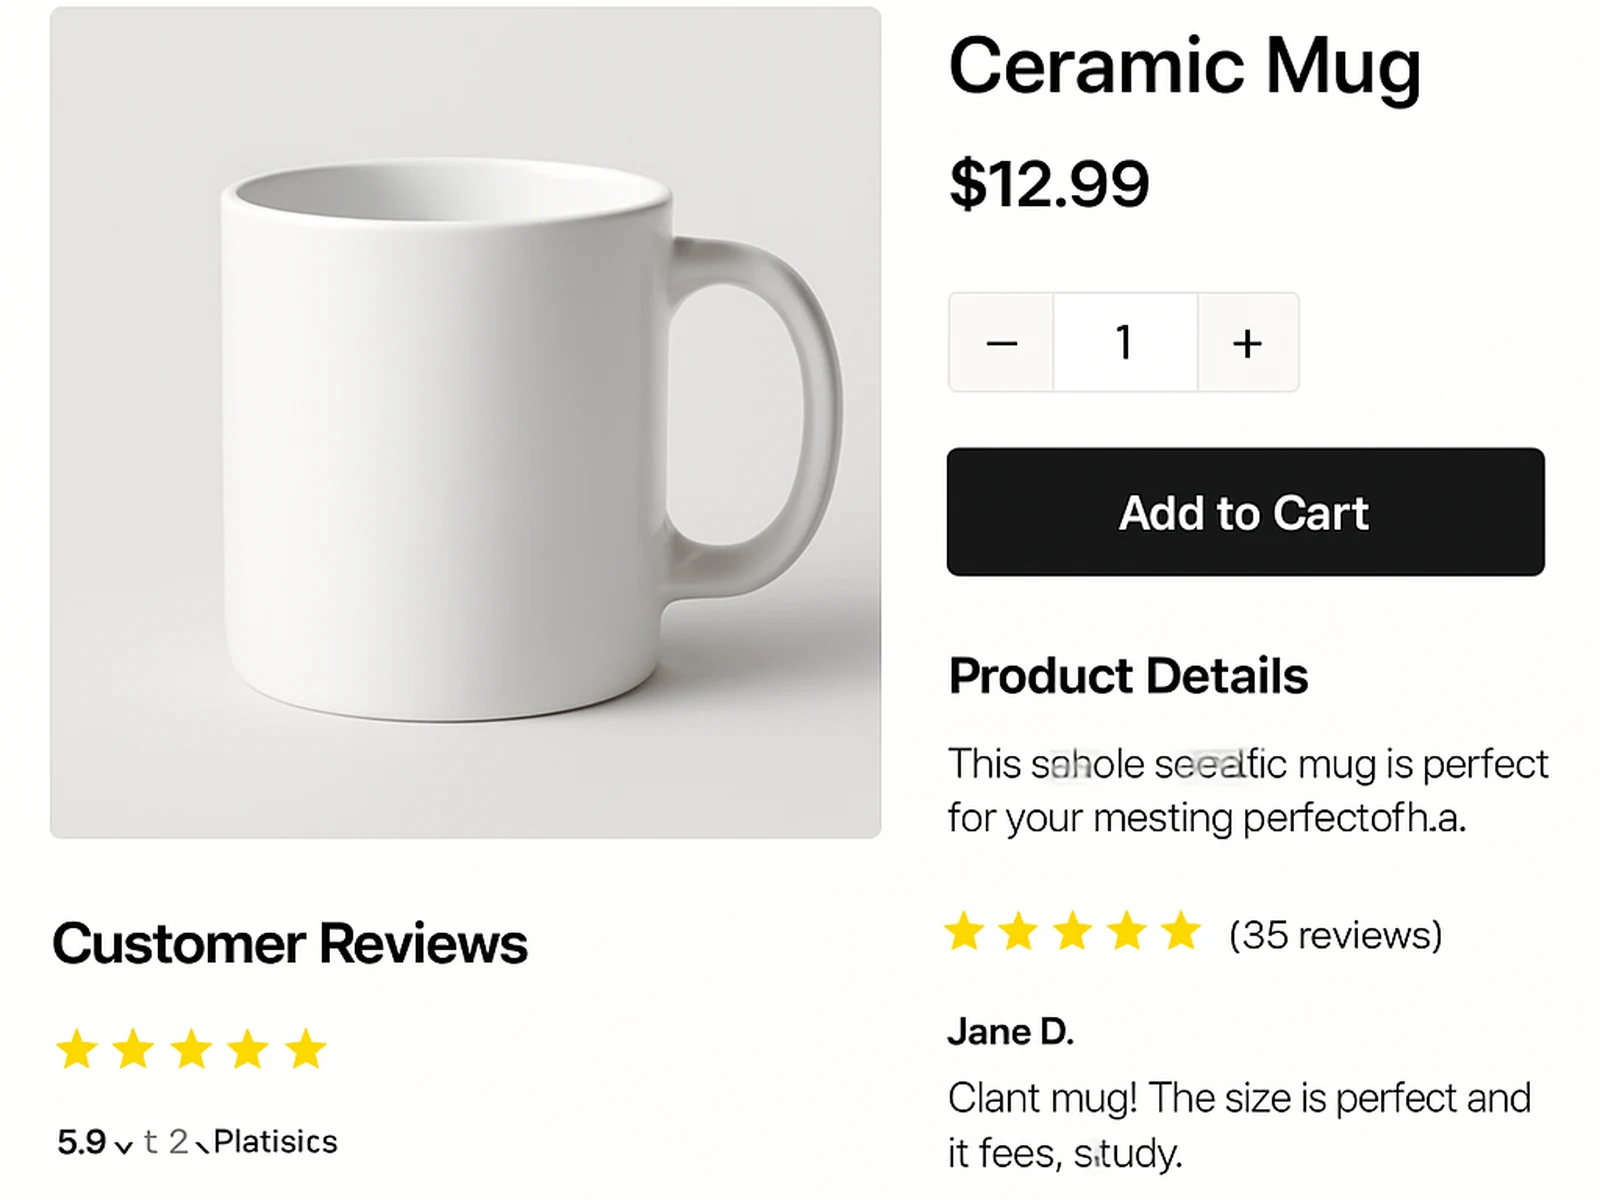1600x1200 pixels.
Task: Select the third yellow star under Customer Reviews
Action: coord(192,1050)
